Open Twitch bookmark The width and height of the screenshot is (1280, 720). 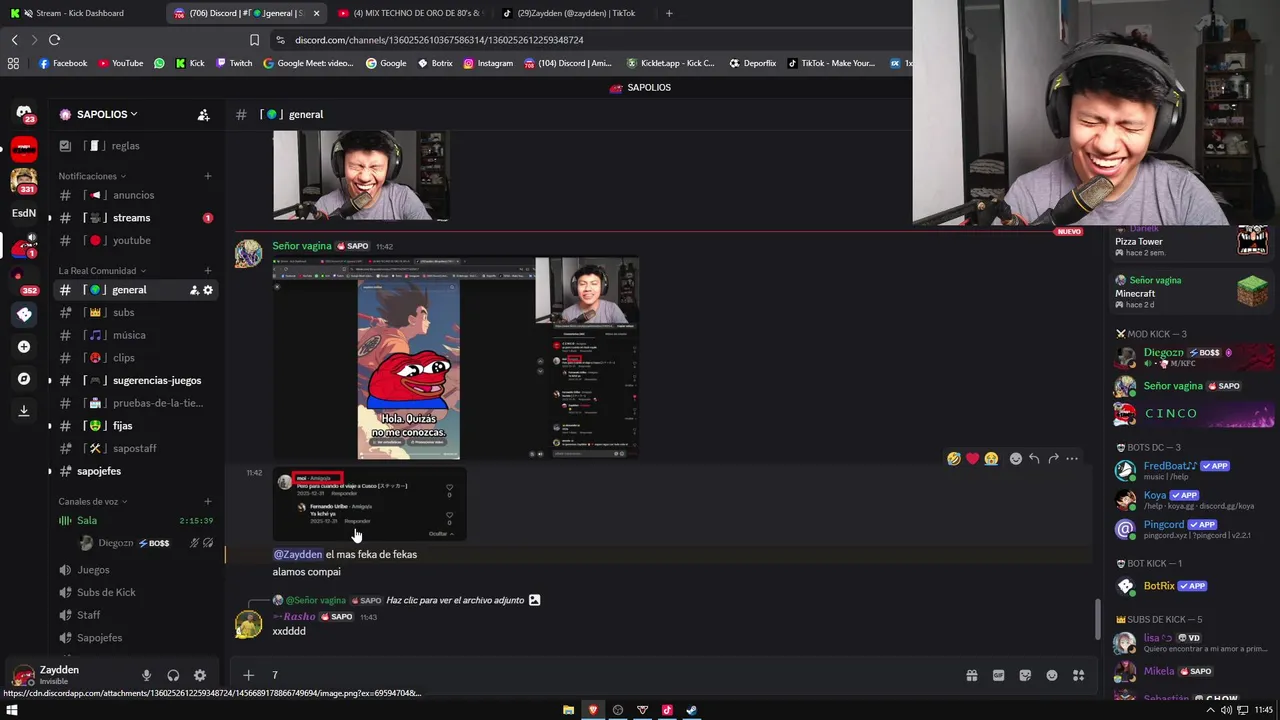234,63
